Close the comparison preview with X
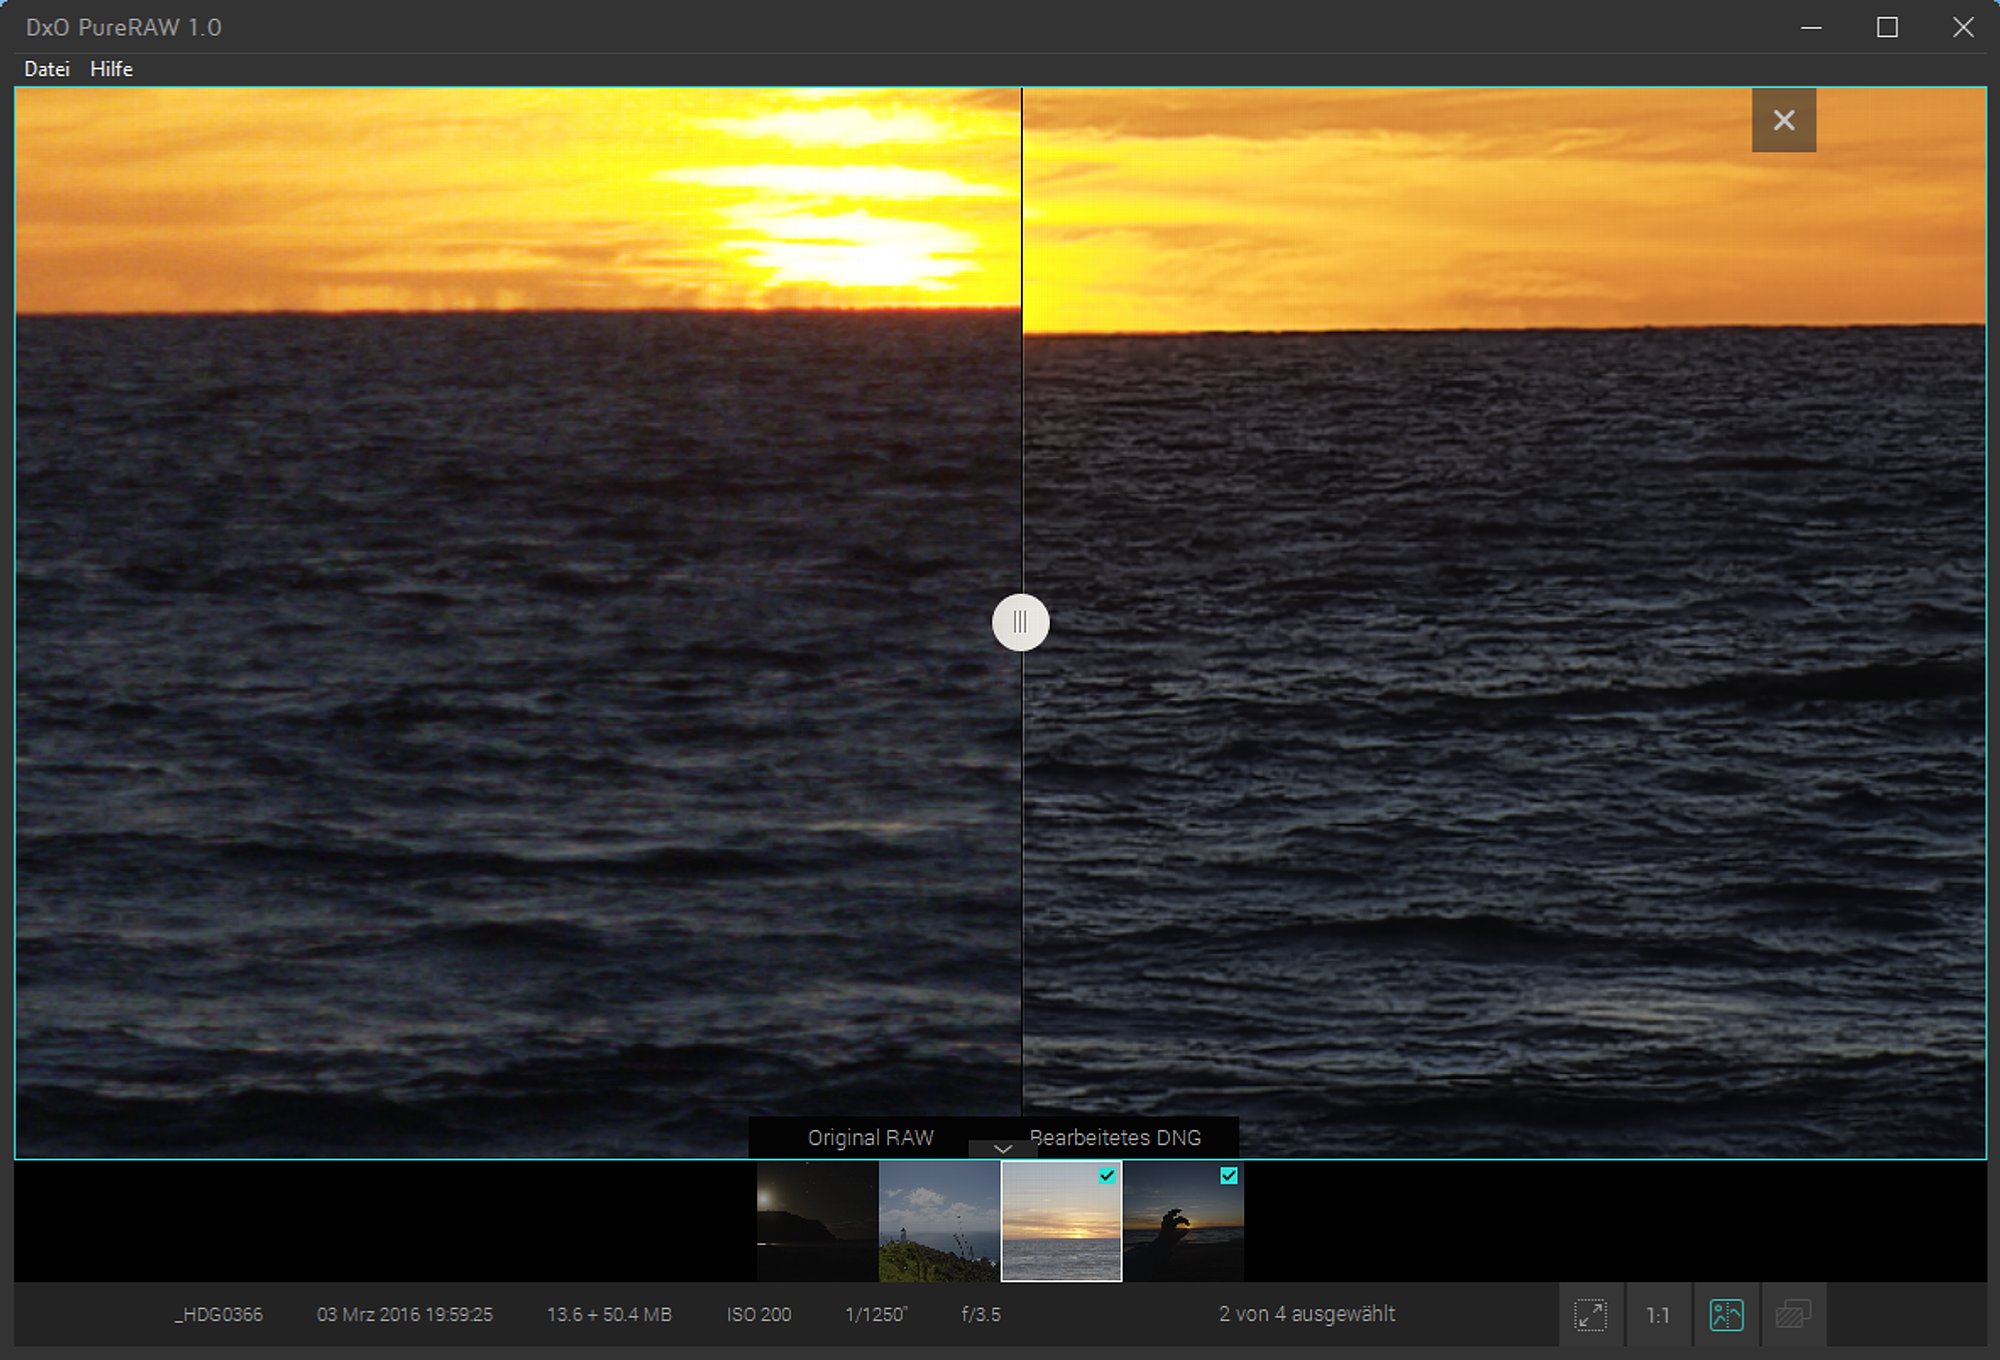The image size is (2000, 1360). click(1783, 121)
